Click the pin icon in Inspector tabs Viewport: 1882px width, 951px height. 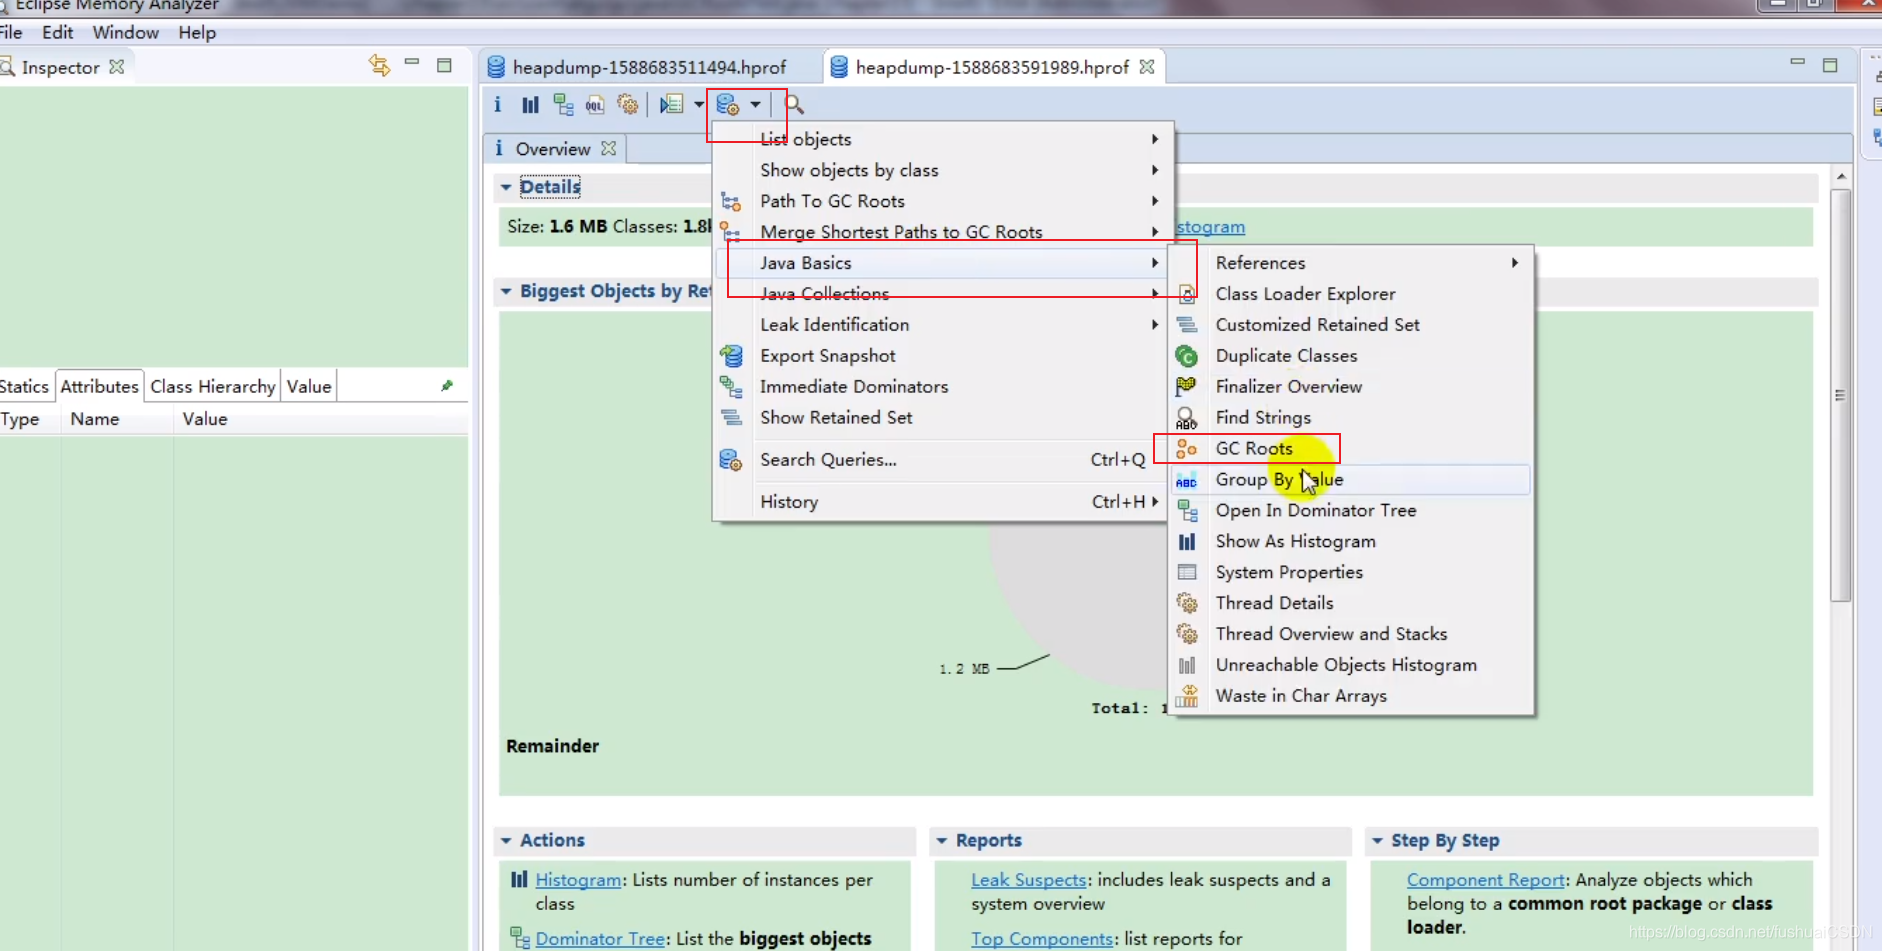pos(447,386)
